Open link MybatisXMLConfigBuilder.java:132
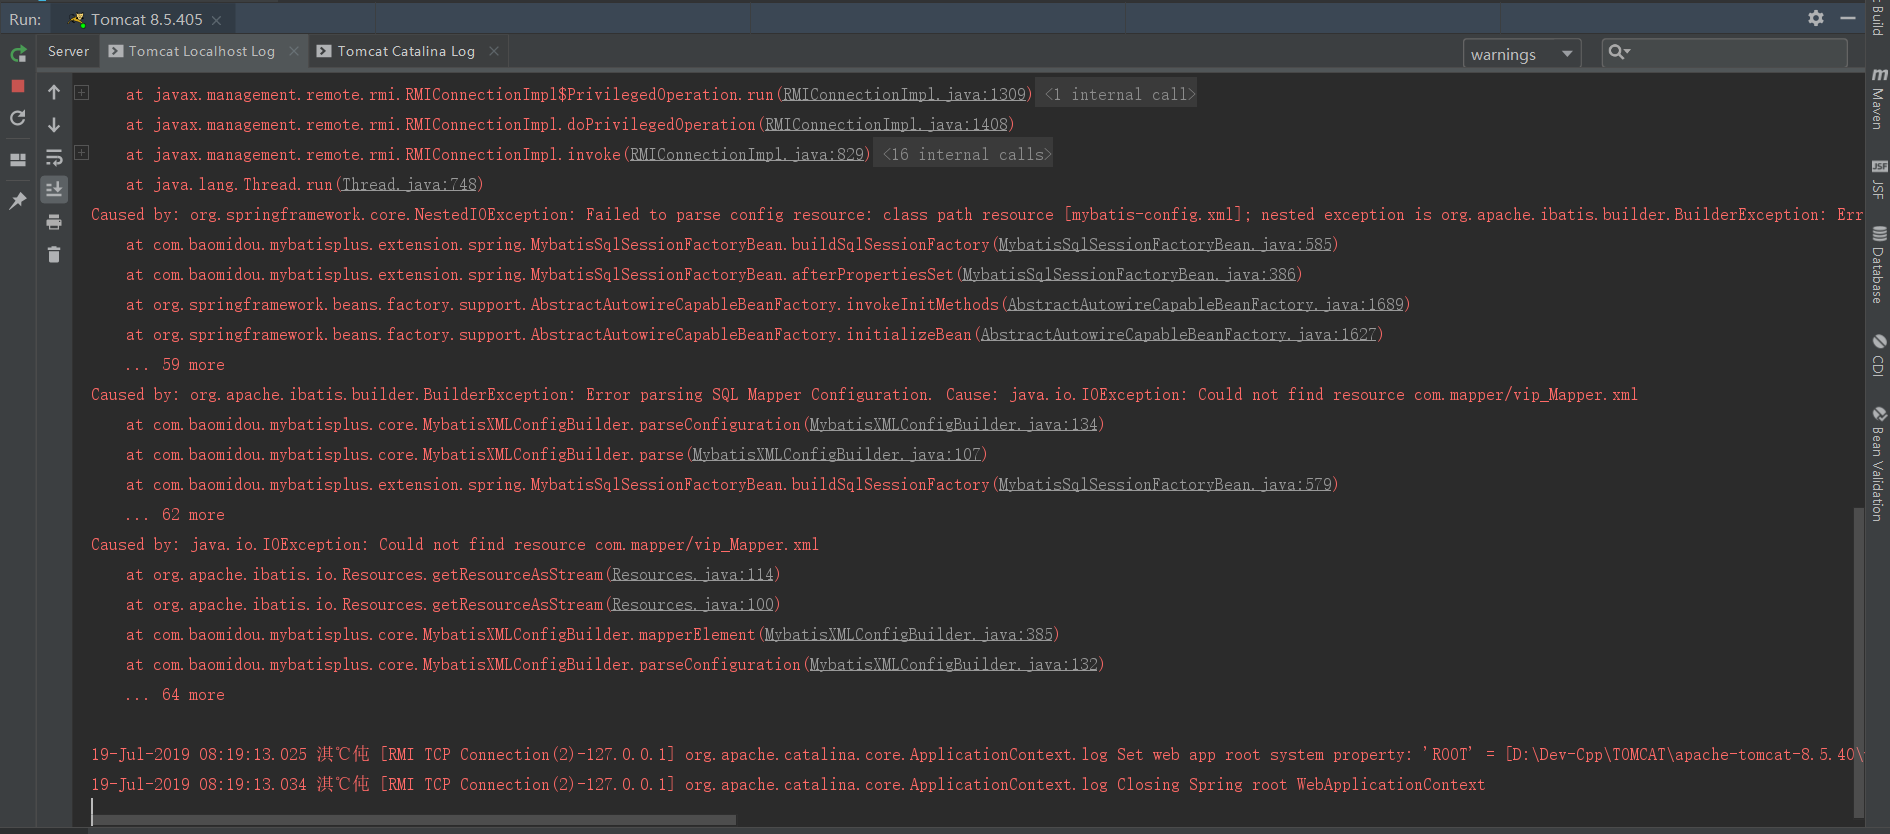 [953, 664]
